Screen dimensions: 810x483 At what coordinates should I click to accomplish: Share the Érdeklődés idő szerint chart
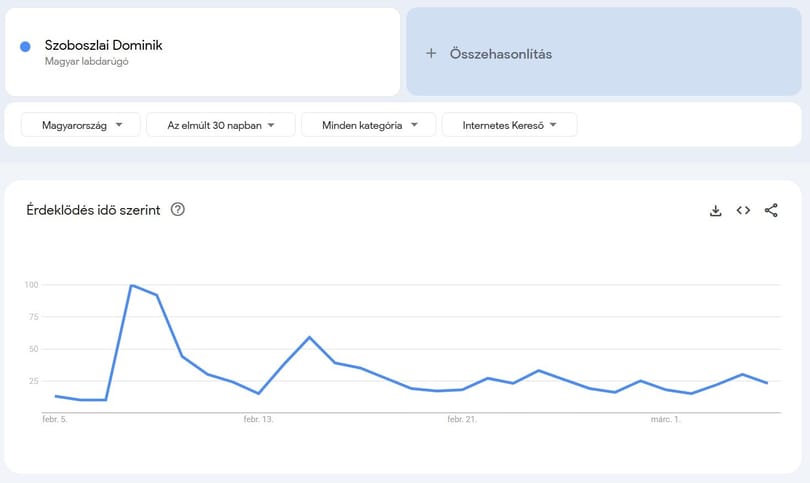[771, 210]
